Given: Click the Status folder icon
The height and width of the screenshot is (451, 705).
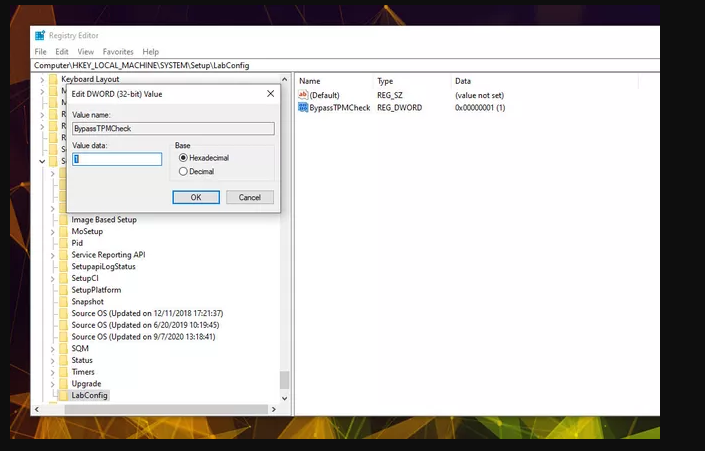Looking at the screenshot, I should click(x=64, y=360).
